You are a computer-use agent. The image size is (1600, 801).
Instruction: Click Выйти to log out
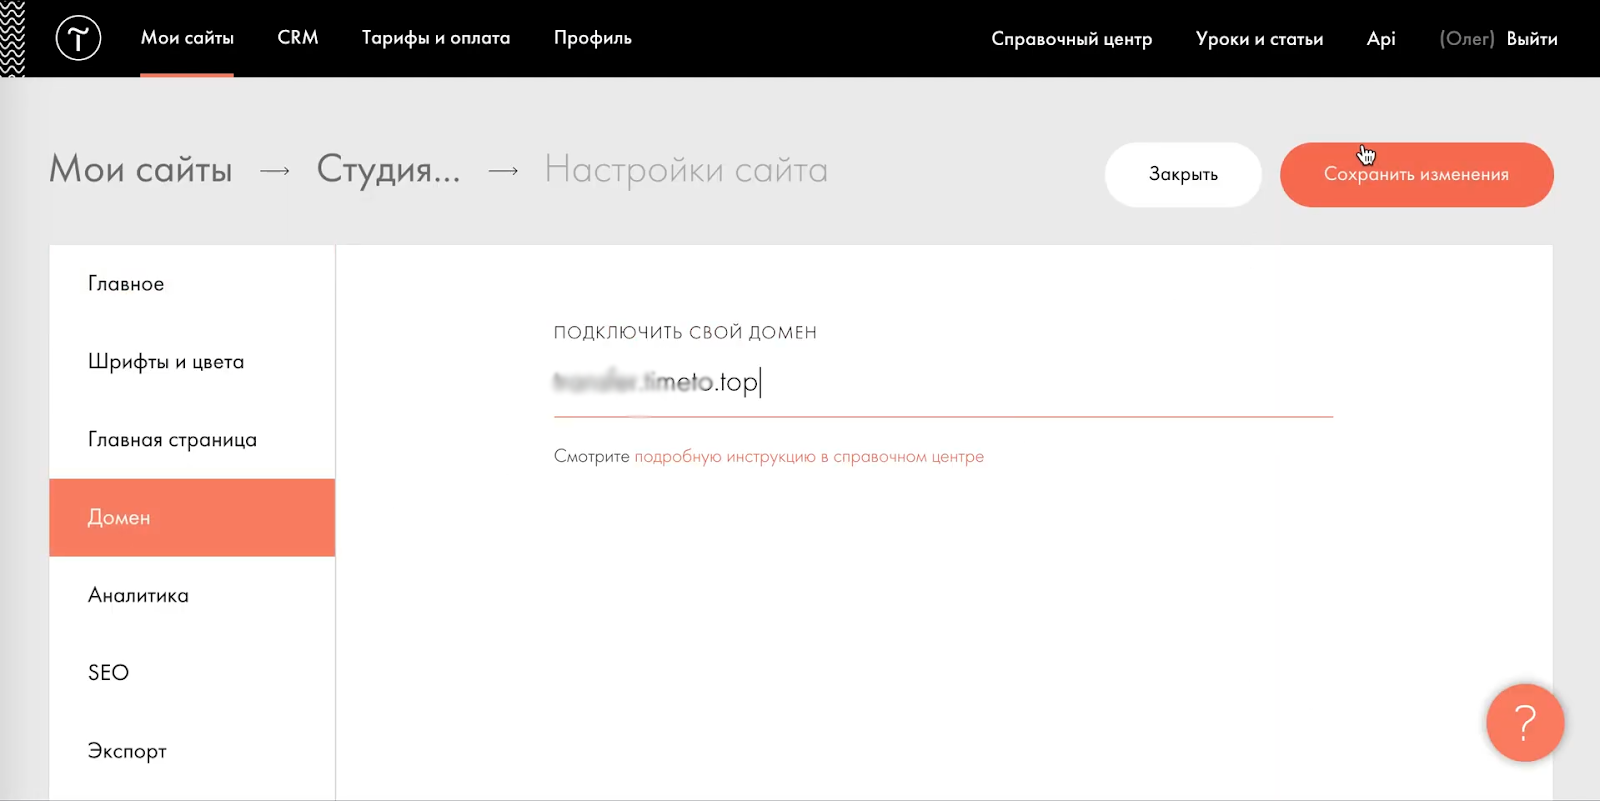pyautogui.click(x=1532, y=39)
